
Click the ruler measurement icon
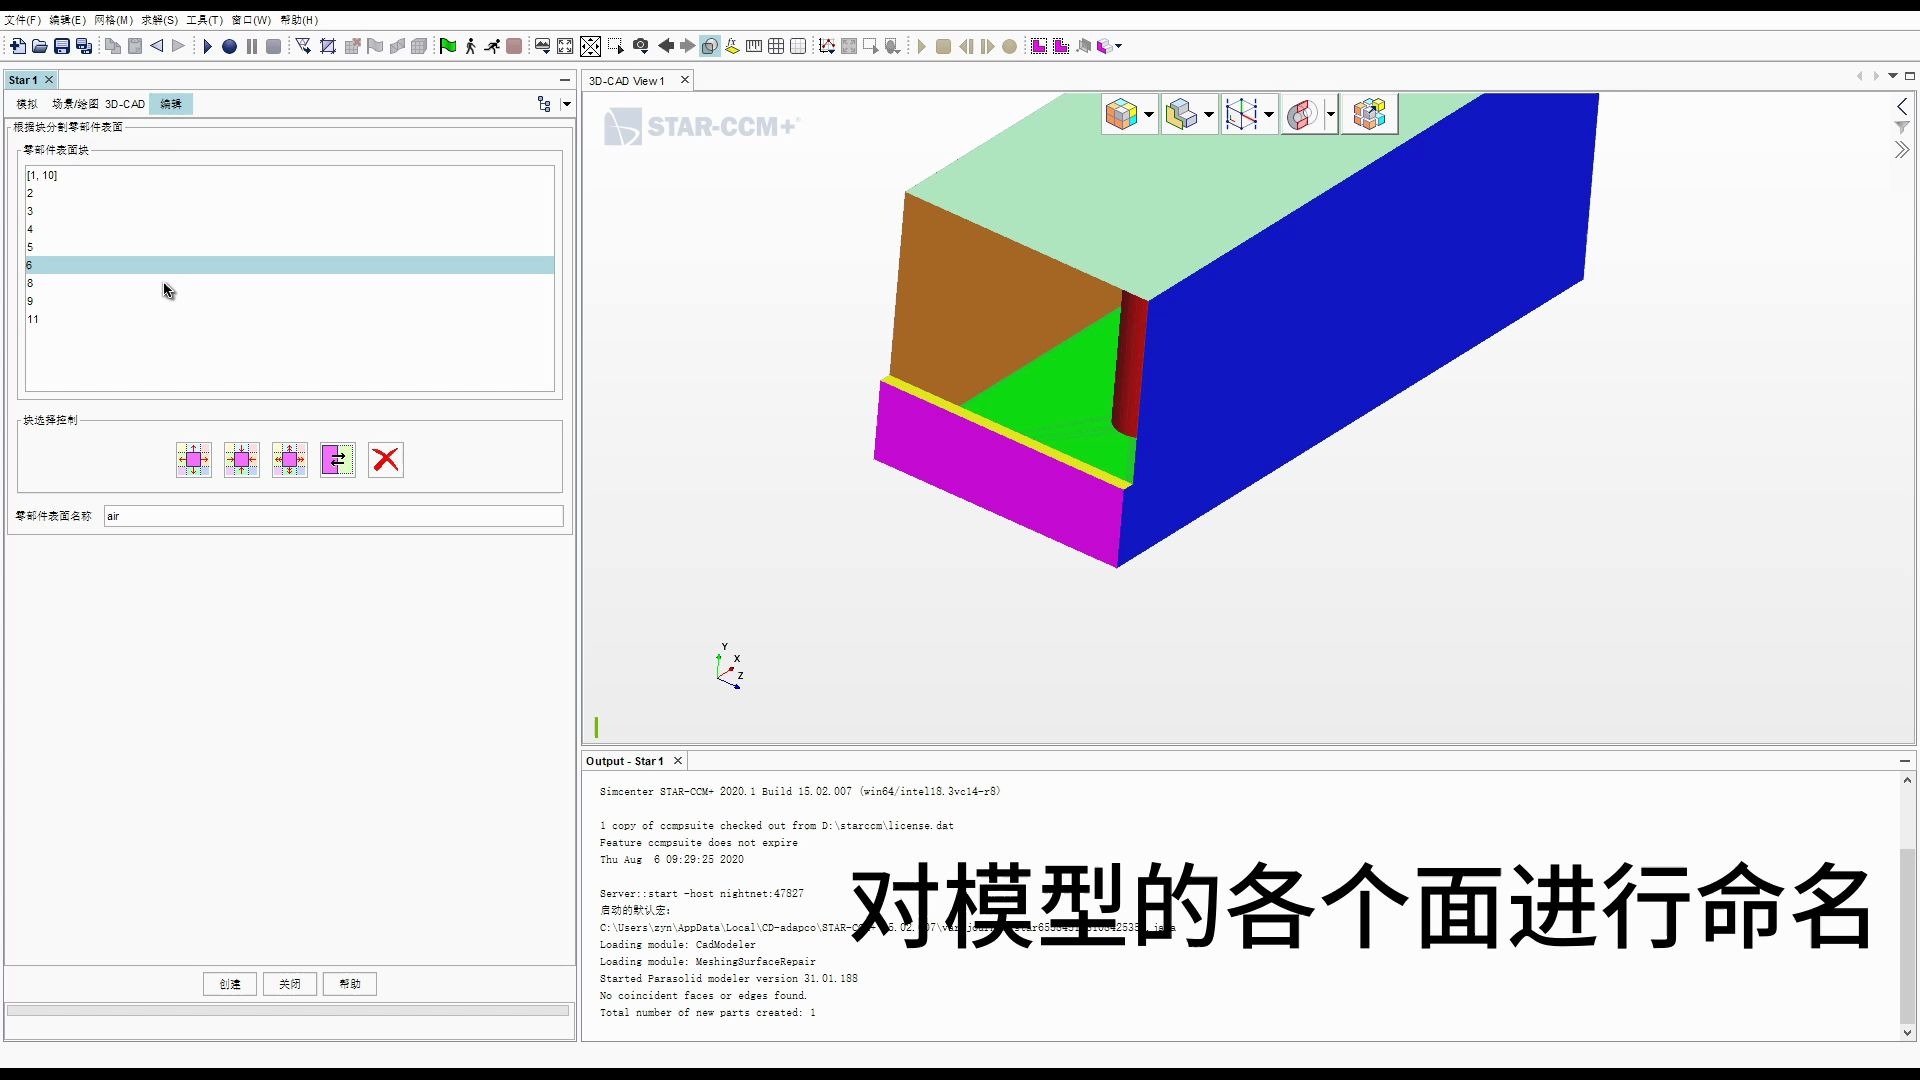point(754,46)
